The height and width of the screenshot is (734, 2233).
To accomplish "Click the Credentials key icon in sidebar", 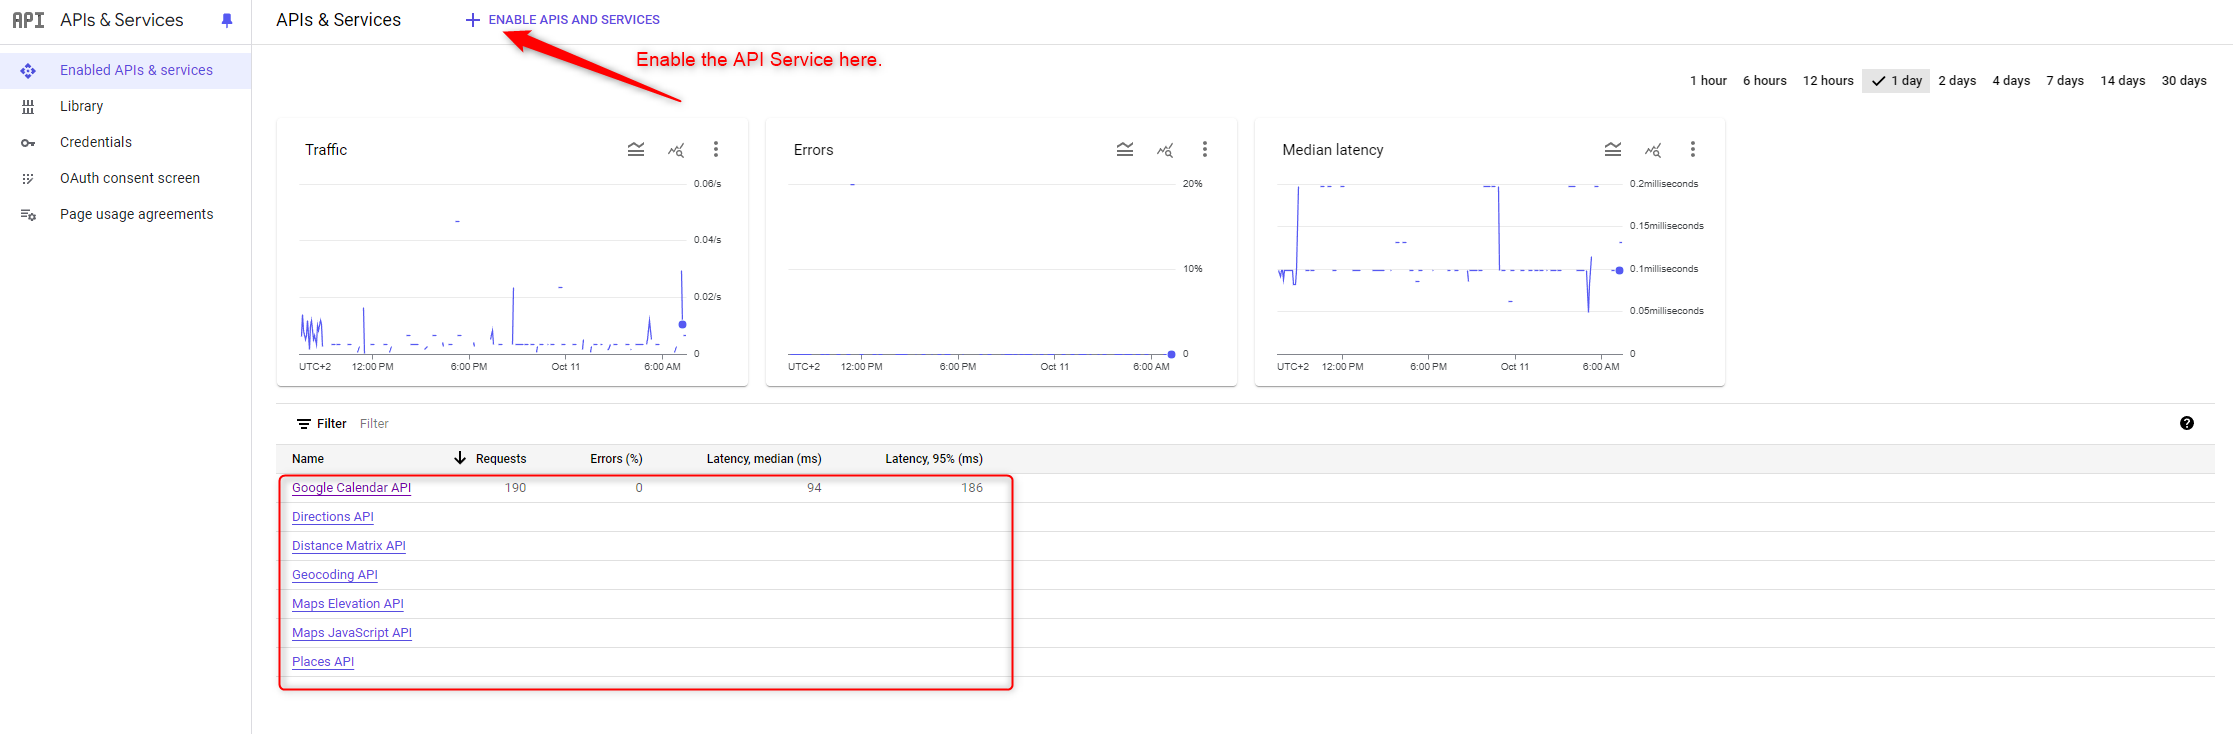I will [x=28, y=143].
